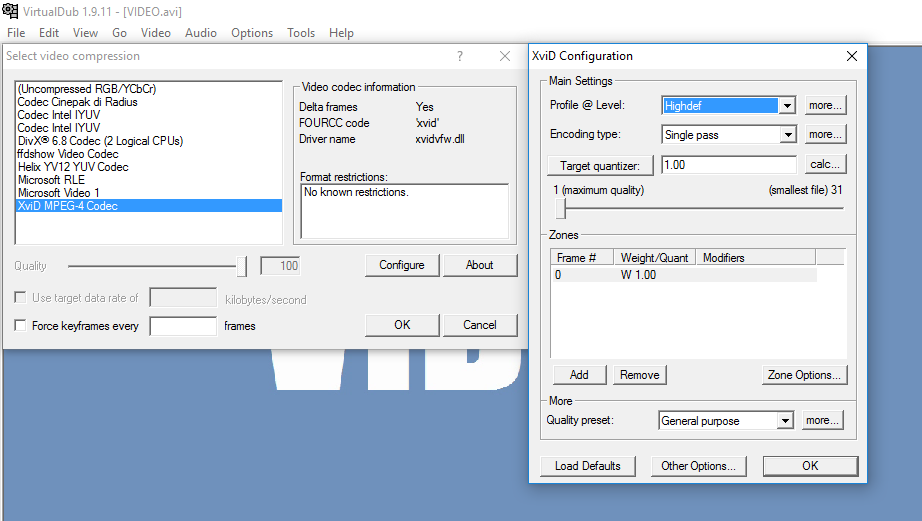Click the calc... button
The image size is (922, 521).
coord(826,164)
